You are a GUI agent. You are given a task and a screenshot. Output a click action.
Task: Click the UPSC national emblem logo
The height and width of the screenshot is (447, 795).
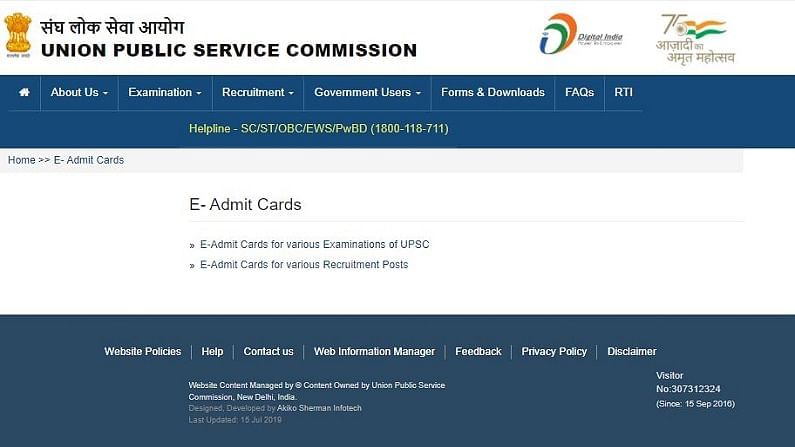[x=18, y=34]
